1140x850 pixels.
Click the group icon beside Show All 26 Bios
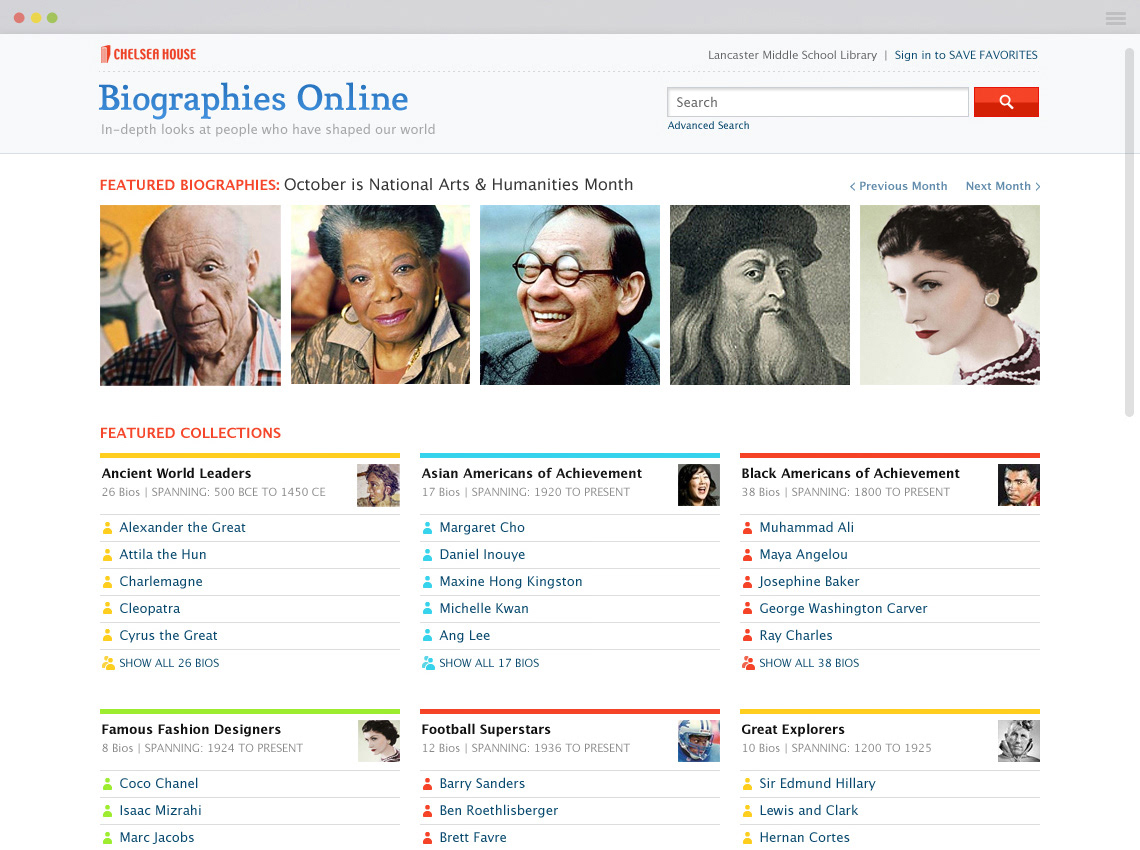[108, 663]
